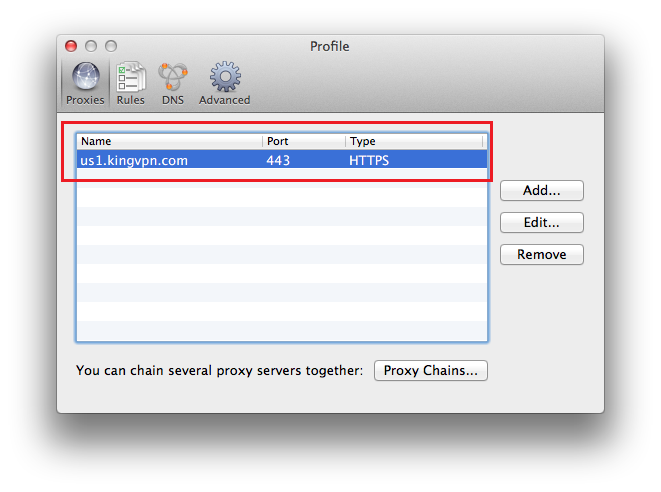Click the Add... button
Image resolution: width=661 pixels, height=492 pixels.
coord(542,191)
